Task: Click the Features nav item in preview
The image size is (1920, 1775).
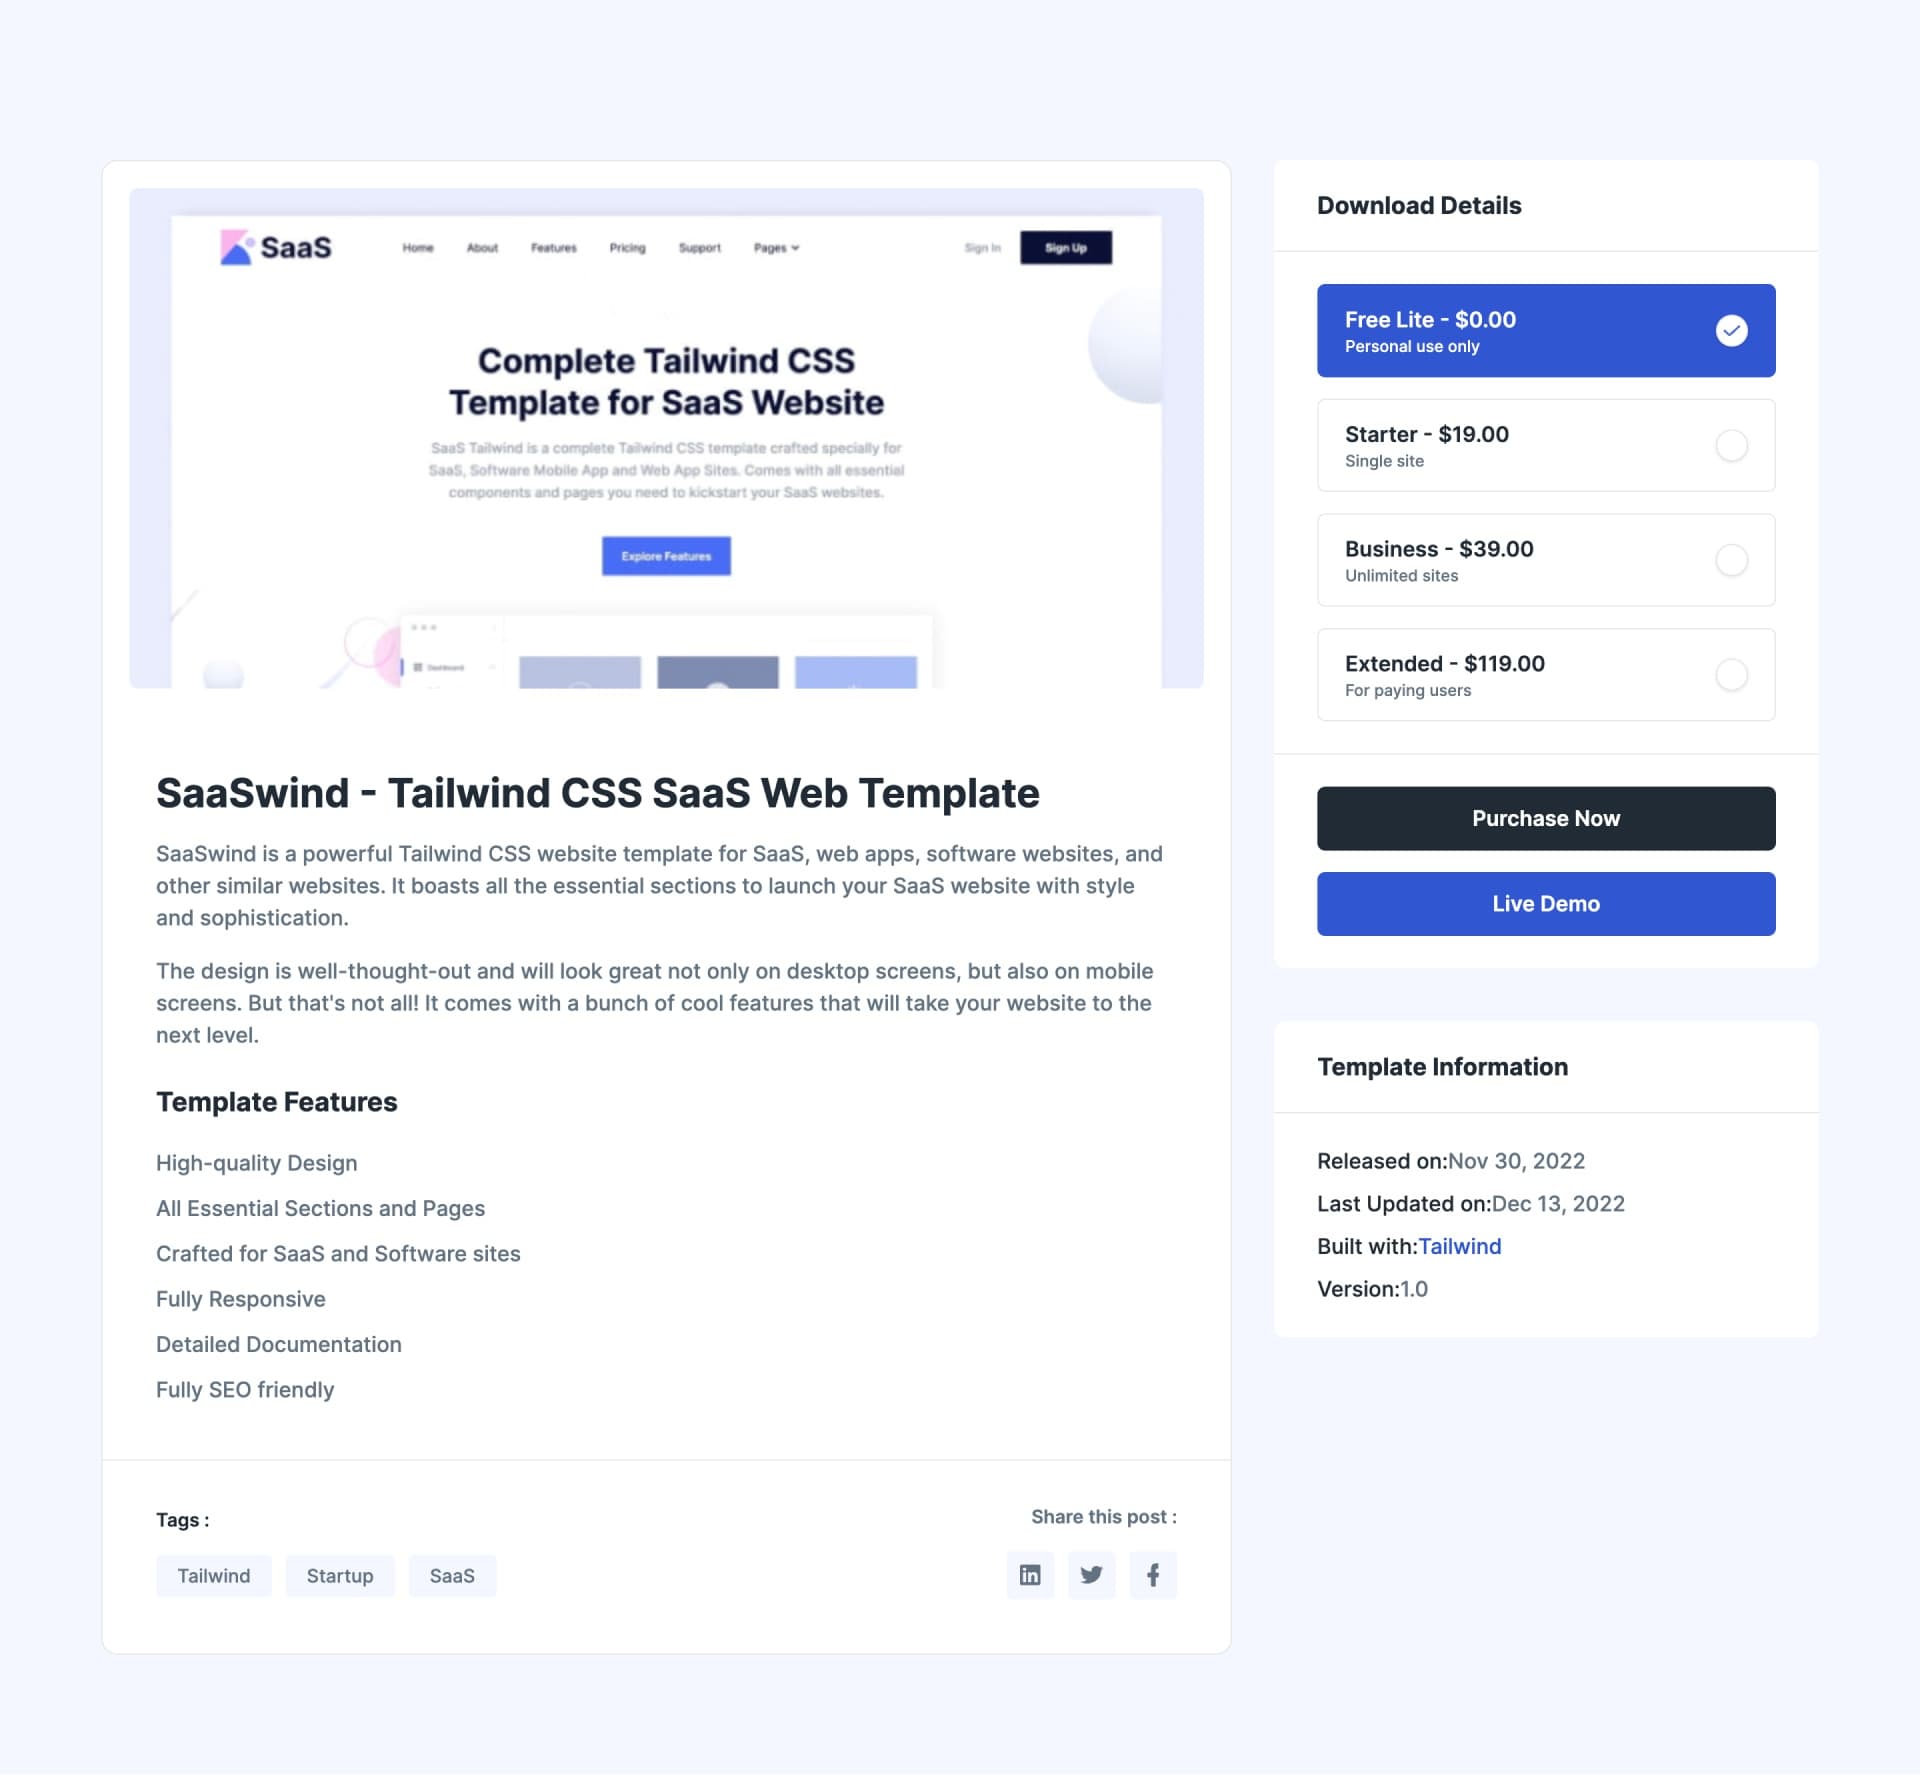Action: [x=555, y=246]
